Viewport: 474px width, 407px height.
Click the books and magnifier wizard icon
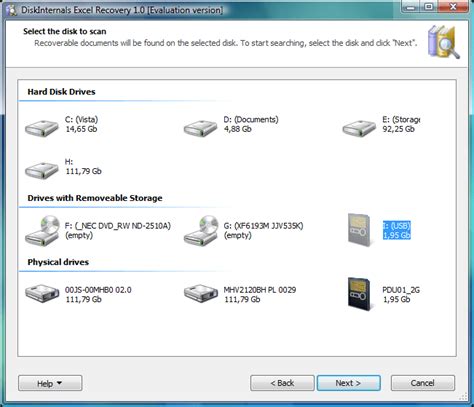[x=443, y=41]
